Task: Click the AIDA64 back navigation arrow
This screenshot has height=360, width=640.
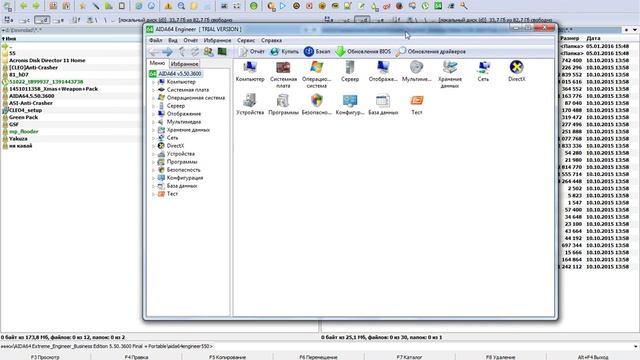Action: click(x=154, y=52)
